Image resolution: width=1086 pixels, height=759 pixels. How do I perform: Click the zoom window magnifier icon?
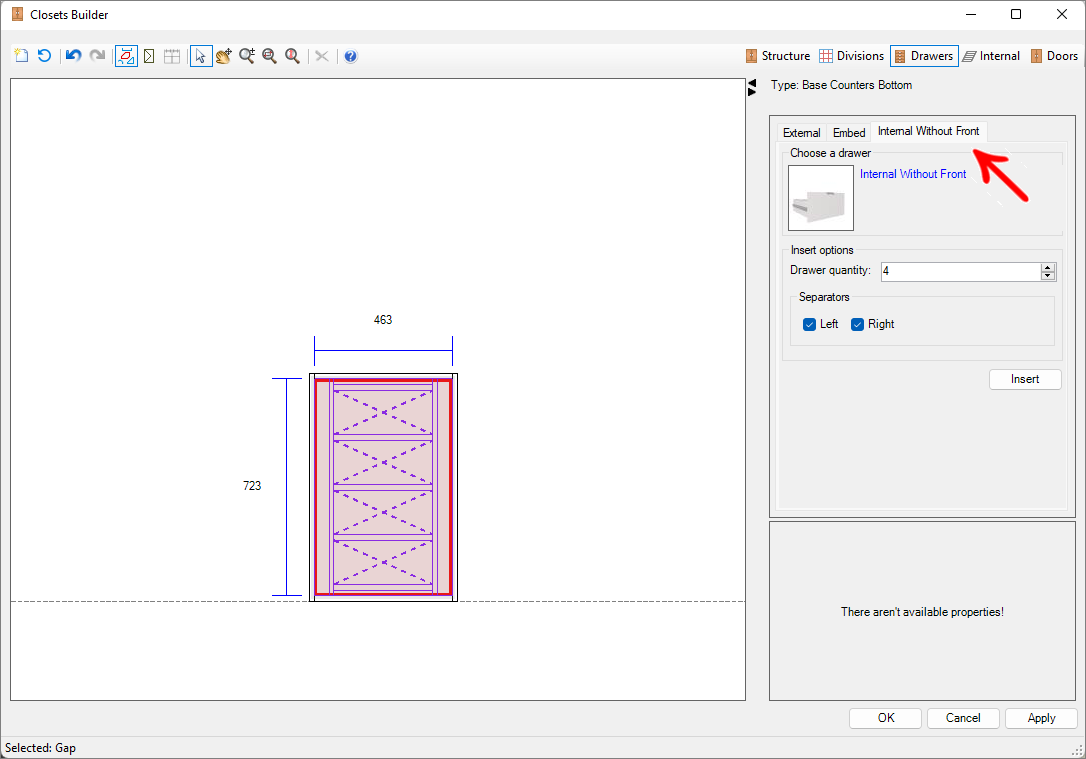point(269,56)
